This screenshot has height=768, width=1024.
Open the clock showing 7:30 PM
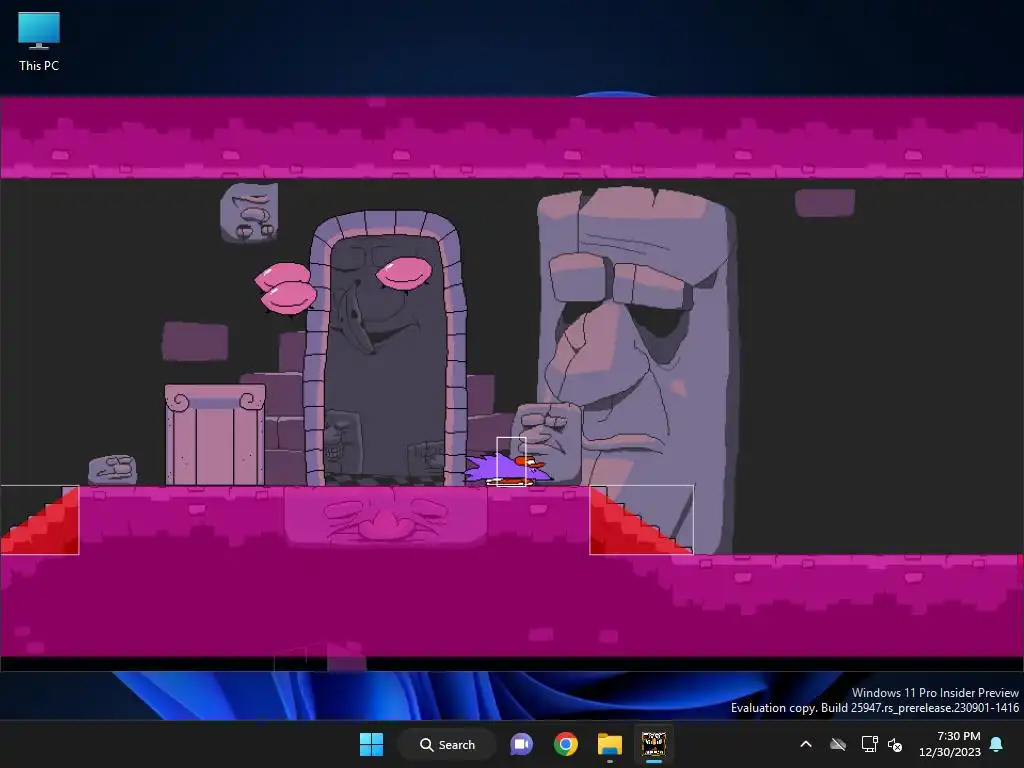click(950, 744)
